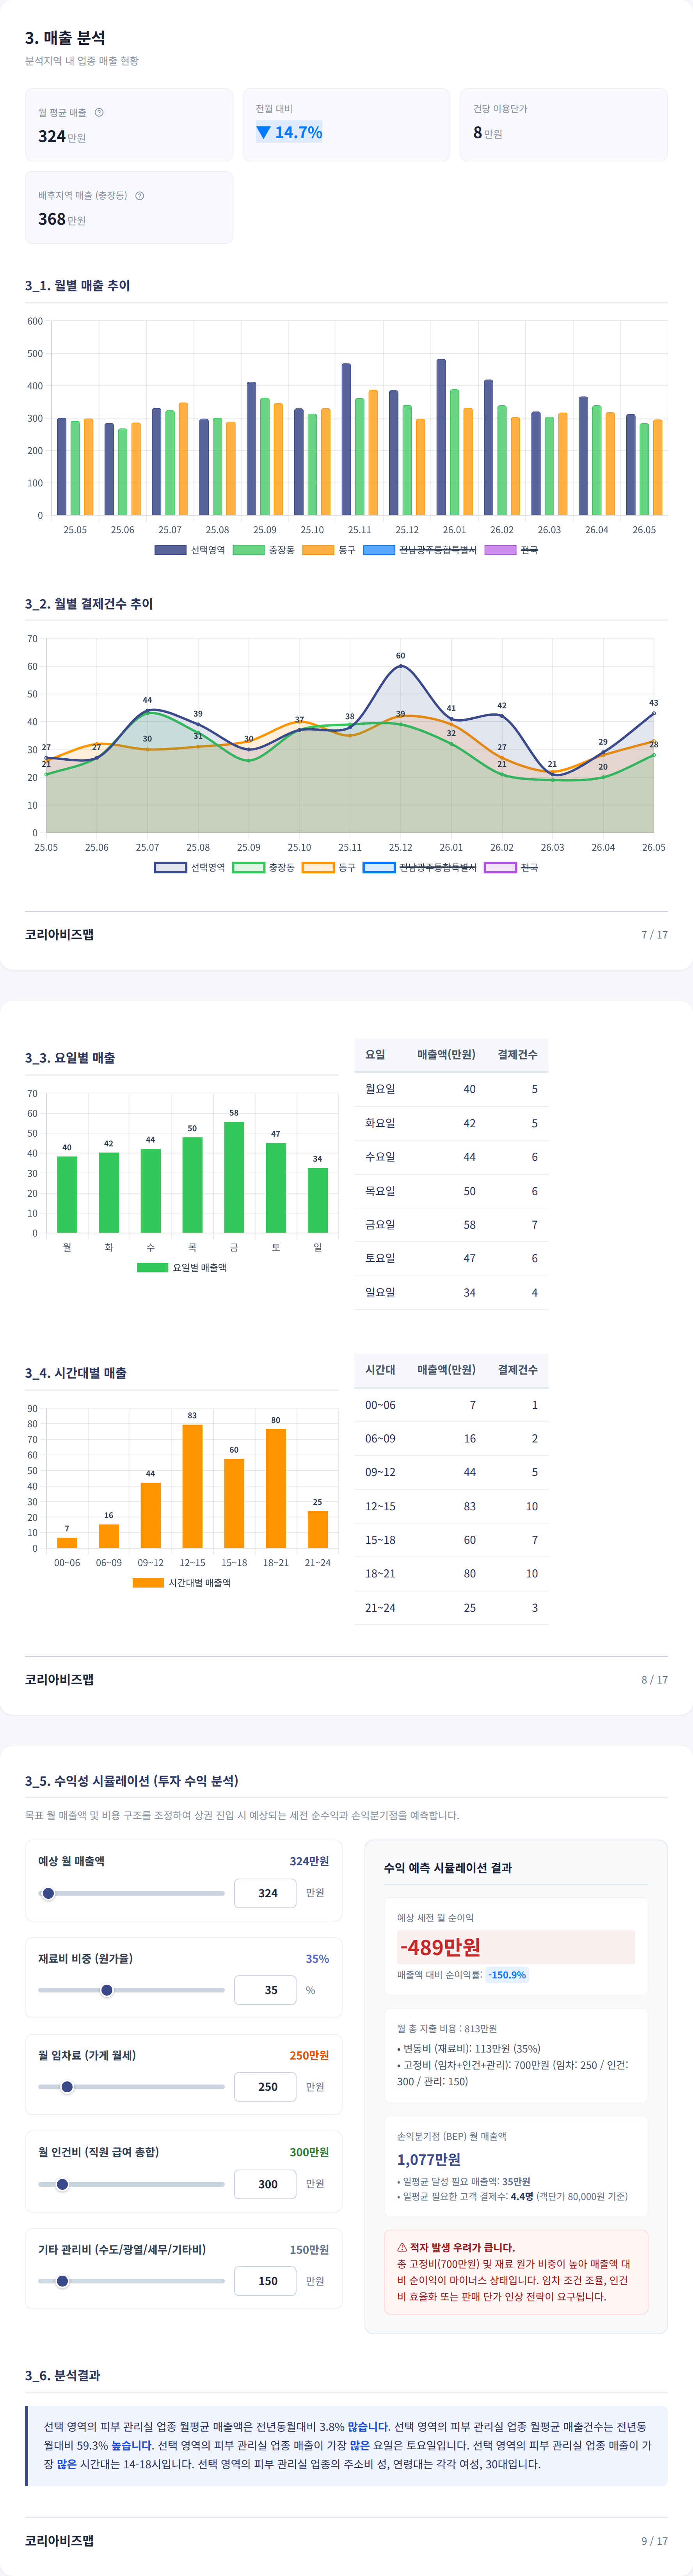This screenshot has width=693, height=2576.
Task: Show 전남광주통합특별시 series in 월별 결제건수 추이 chart
Action: coord(420,867)
